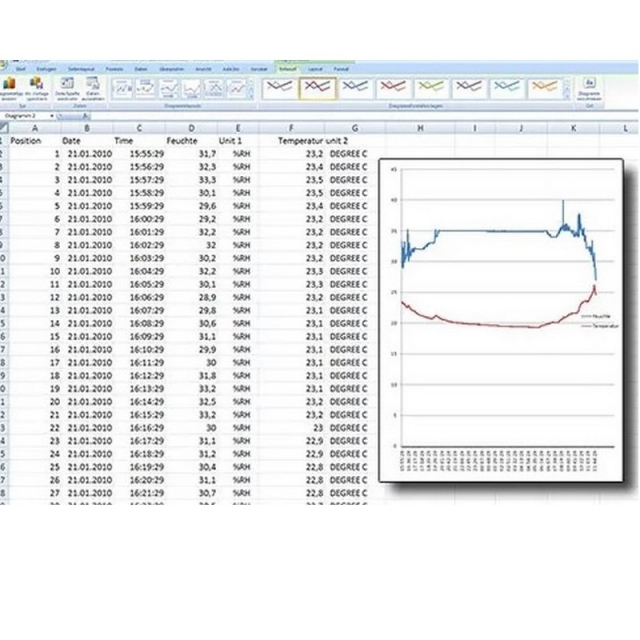This screenshot has height=640, width=640.
Task: Click the move chart icon
Action: tap(590, 87)
